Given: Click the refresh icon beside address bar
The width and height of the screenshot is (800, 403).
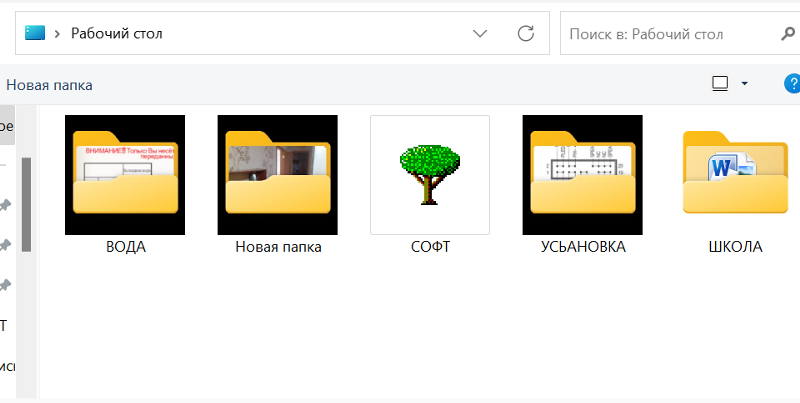Looking at the screenshot, I should 525,33.
